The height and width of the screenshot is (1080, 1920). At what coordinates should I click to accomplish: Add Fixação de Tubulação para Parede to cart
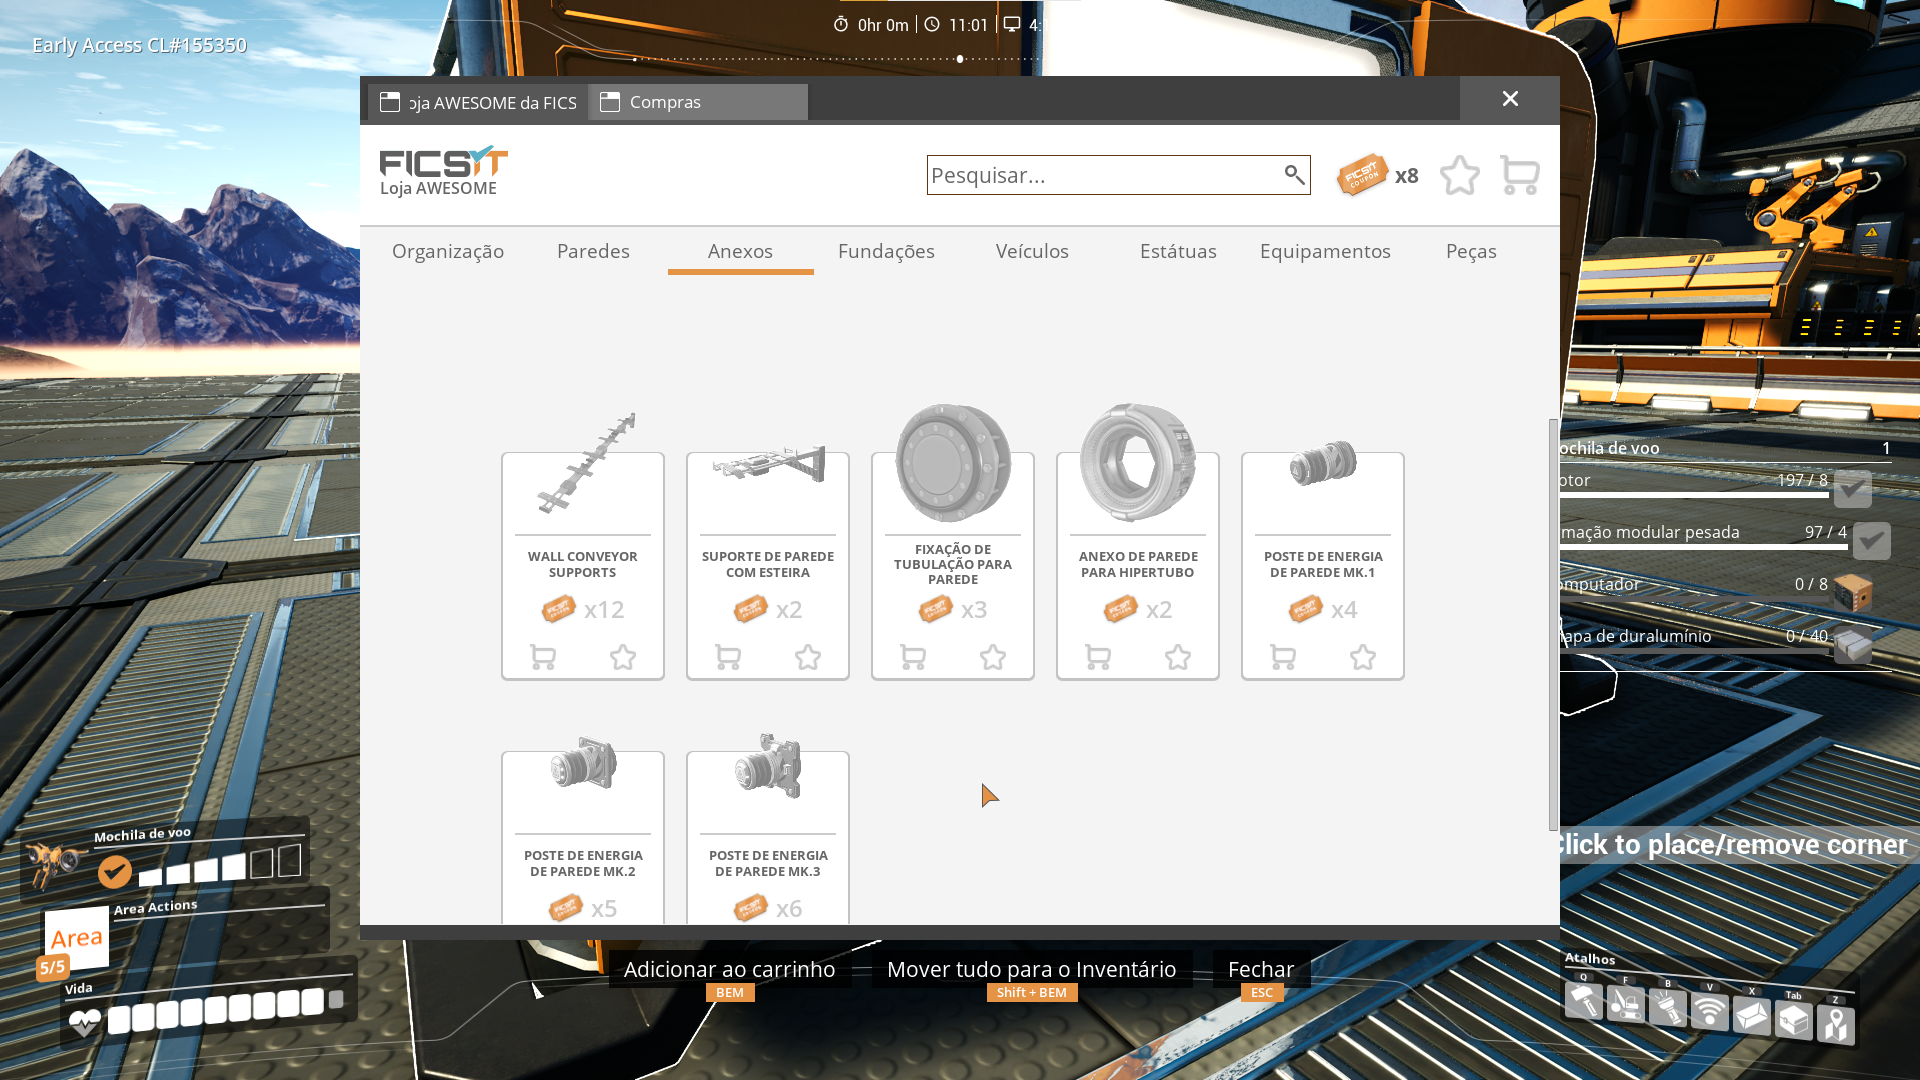[x=913, y=657]
